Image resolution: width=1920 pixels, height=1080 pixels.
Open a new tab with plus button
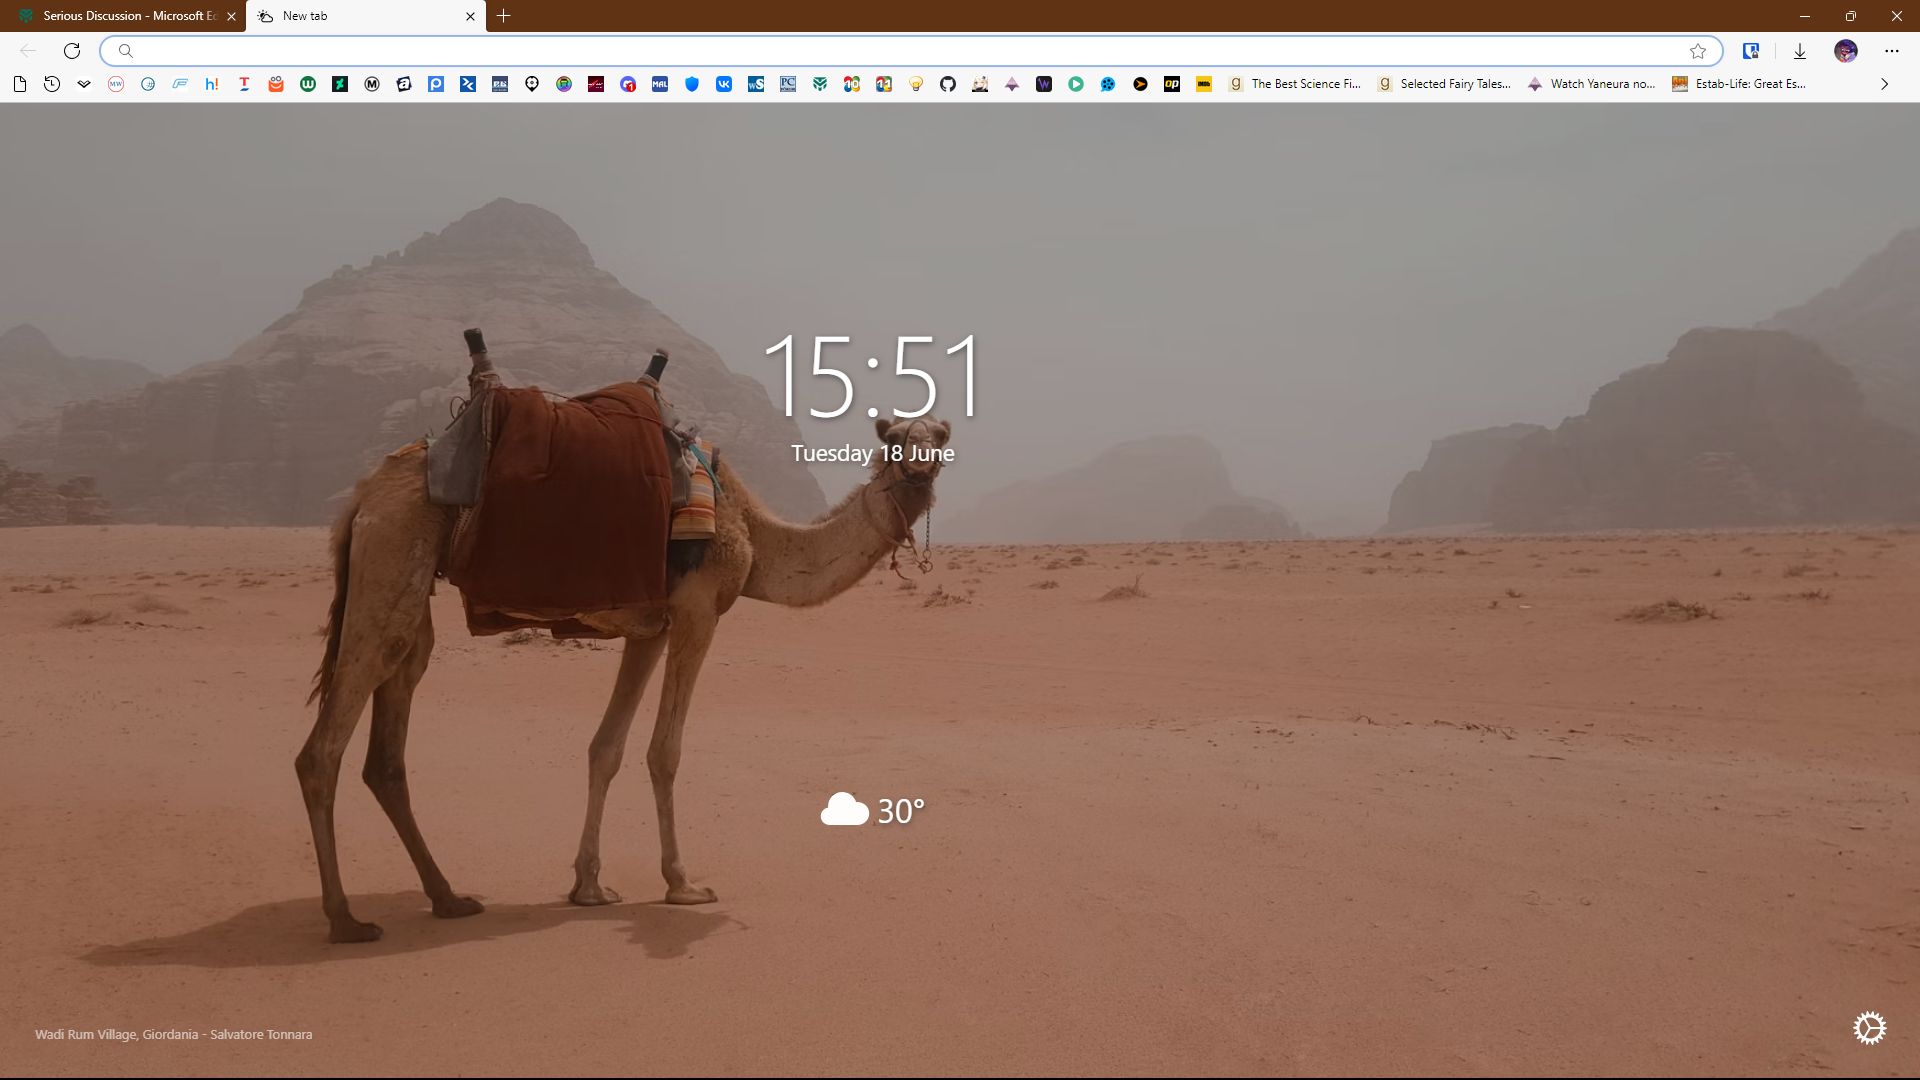[504, 16]
